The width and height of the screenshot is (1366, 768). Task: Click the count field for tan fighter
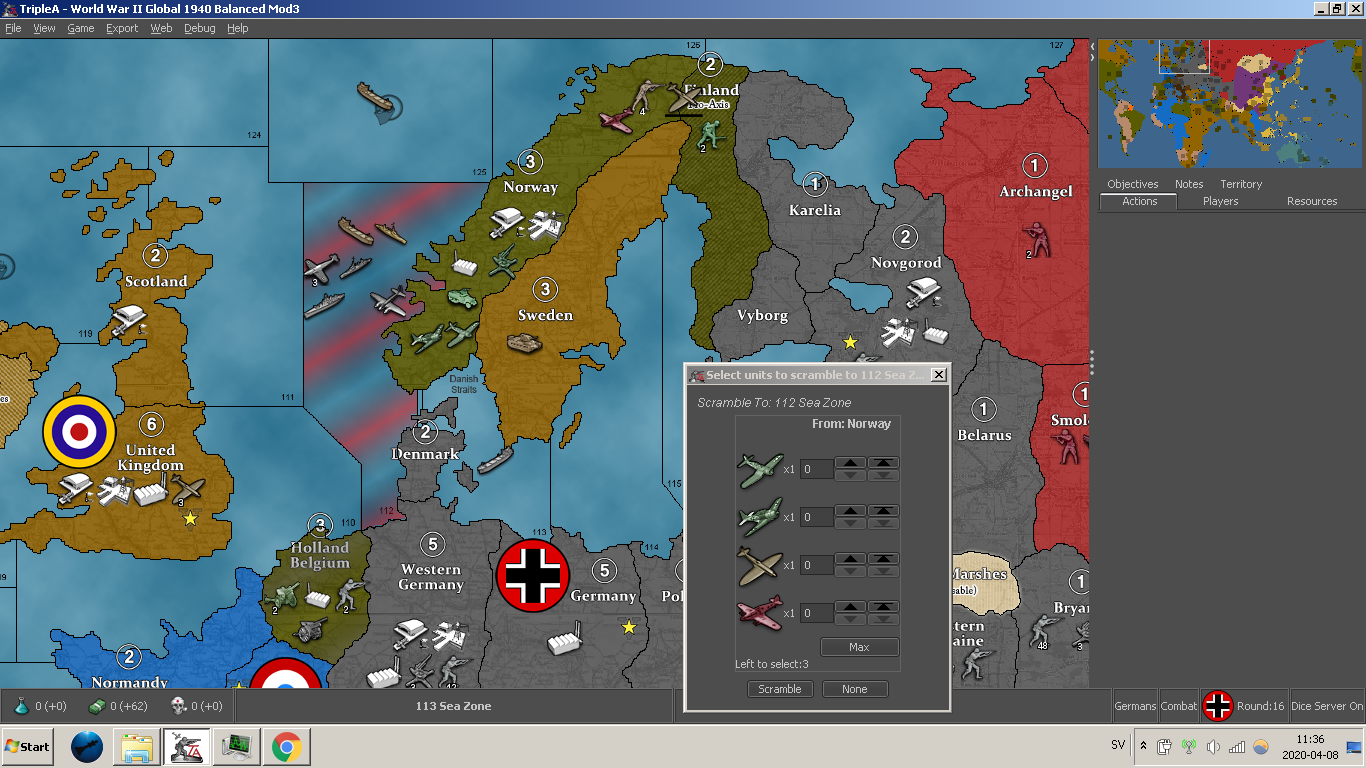816,565
